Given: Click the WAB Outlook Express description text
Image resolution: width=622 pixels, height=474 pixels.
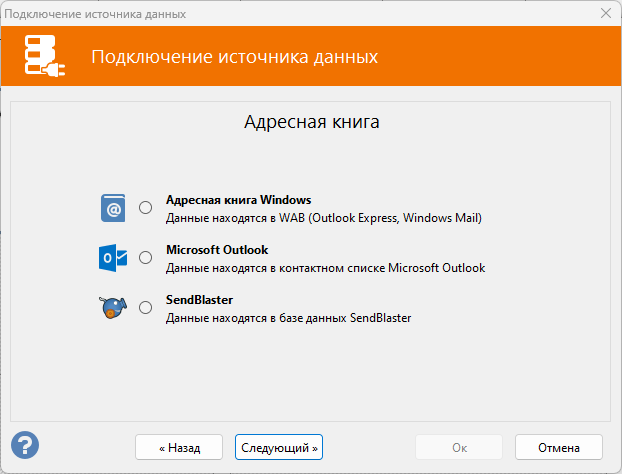Looking at the screenshot, I should point(324,218).
